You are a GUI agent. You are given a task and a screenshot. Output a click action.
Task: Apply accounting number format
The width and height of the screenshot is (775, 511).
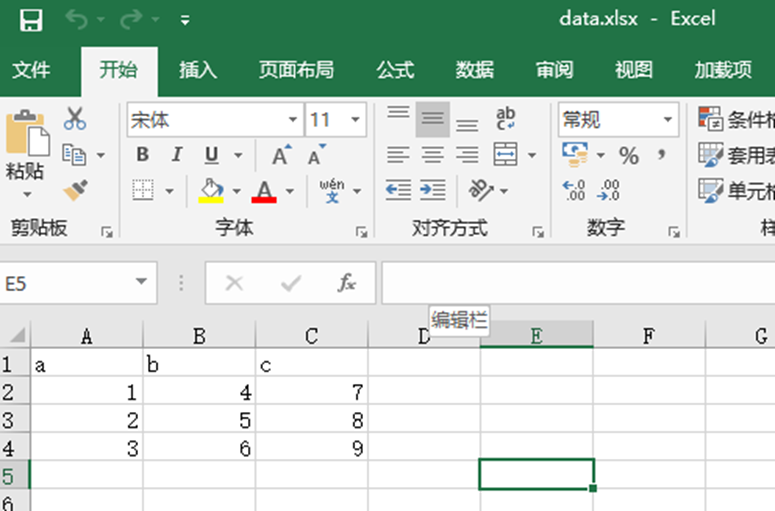click(575, 155)
